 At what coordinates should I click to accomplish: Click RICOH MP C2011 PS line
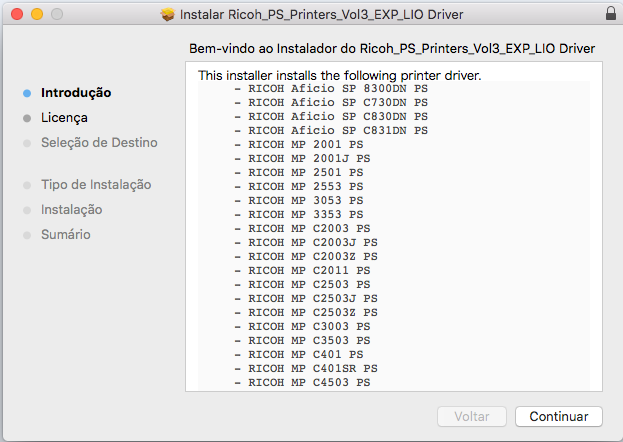tap(302, 270)
